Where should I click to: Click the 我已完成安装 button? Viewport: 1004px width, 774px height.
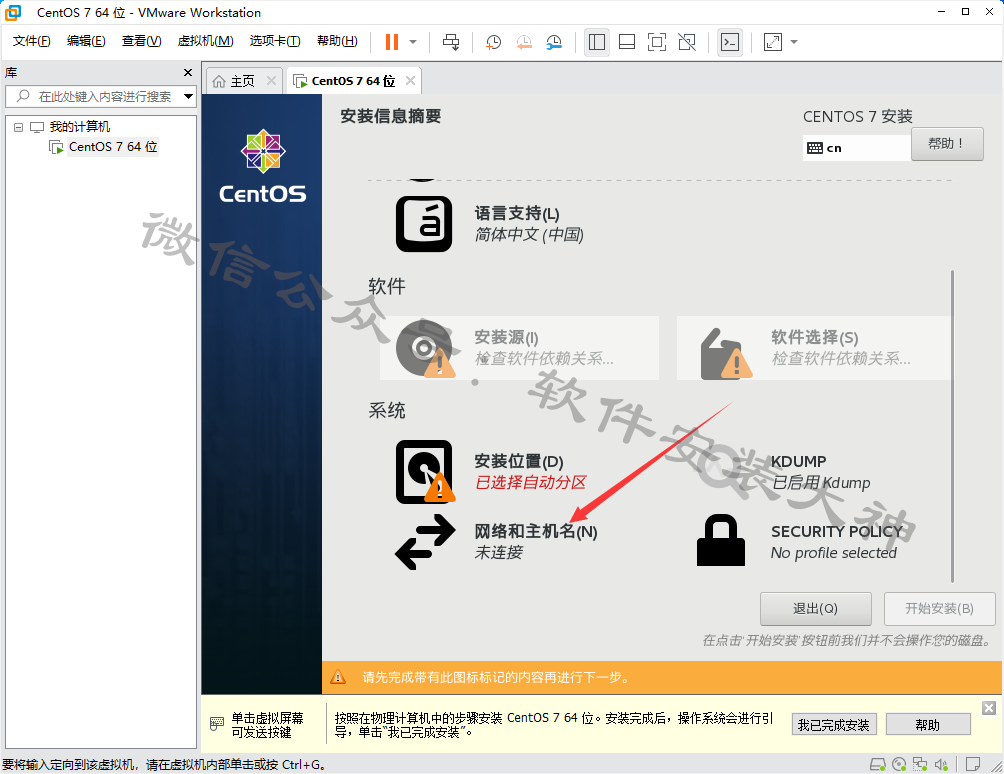(x=834, y=725)
